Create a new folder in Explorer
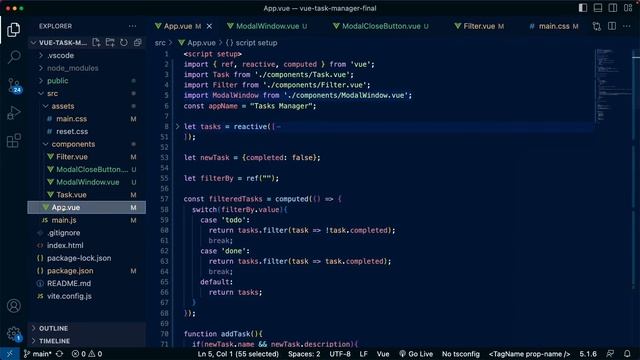 (x=110, y=42)
